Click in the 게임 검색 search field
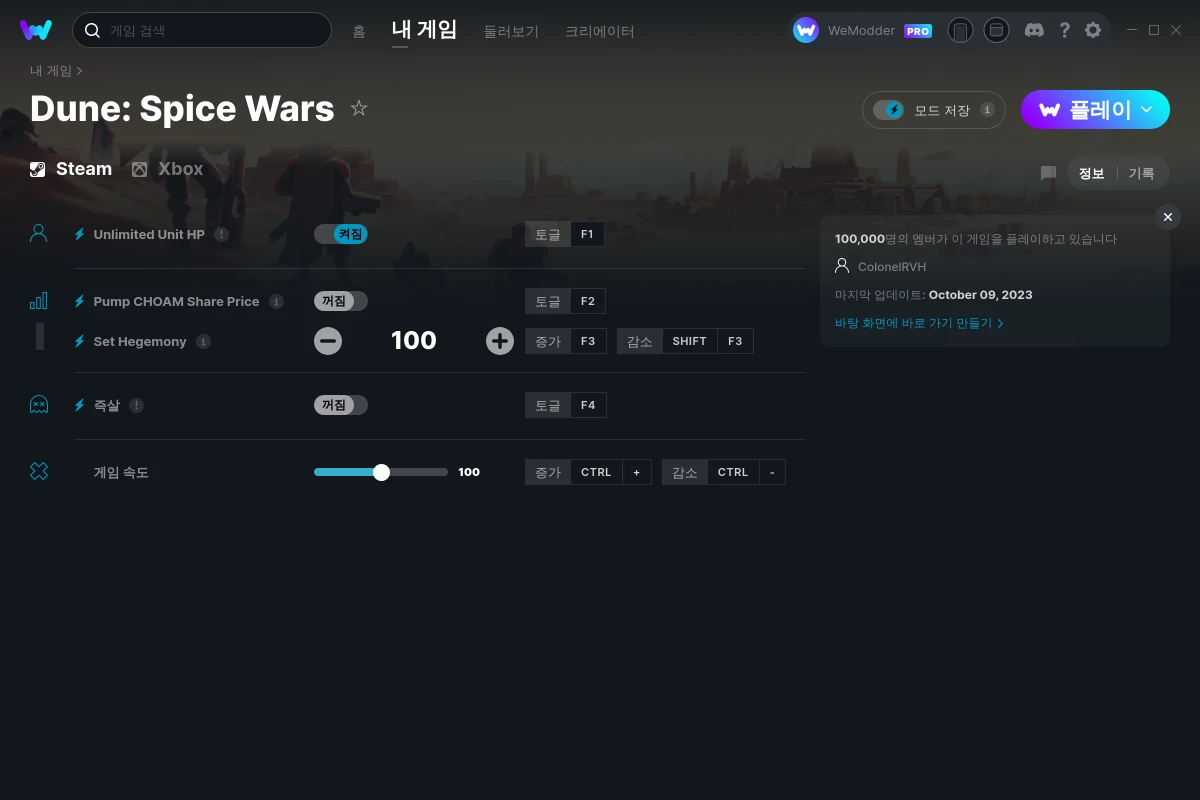The width and height of the screenshot is (1200, 800). coord(202,30)
